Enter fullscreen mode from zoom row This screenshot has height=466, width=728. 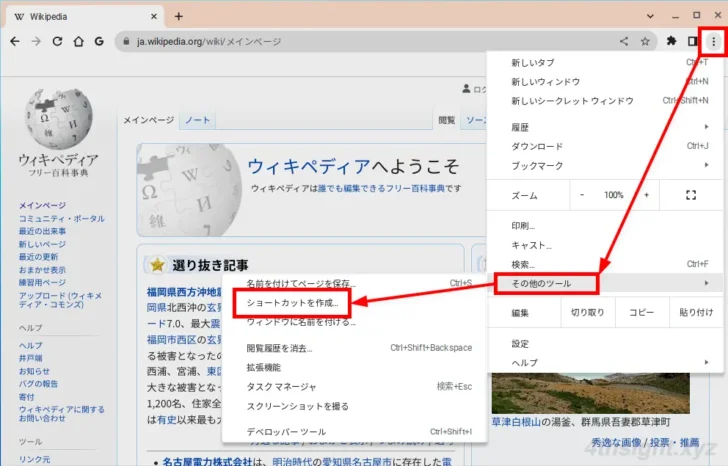pyautogui.click(x=691, y=195)
